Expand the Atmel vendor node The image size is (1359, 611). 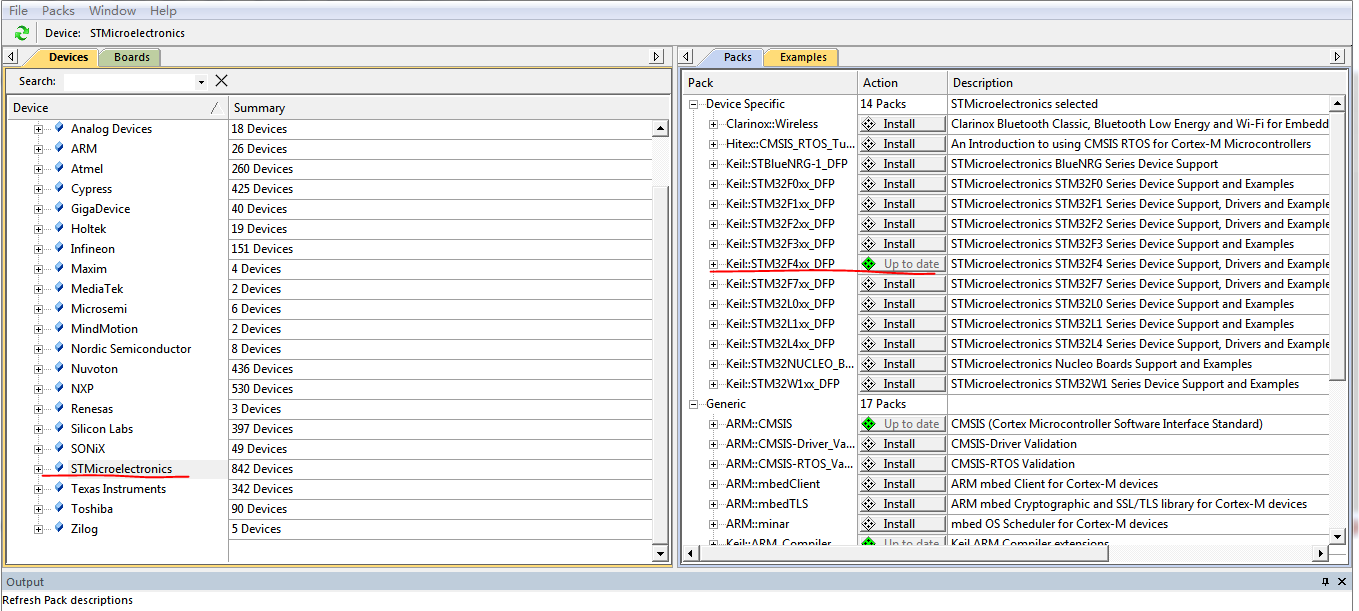point(39,169)
